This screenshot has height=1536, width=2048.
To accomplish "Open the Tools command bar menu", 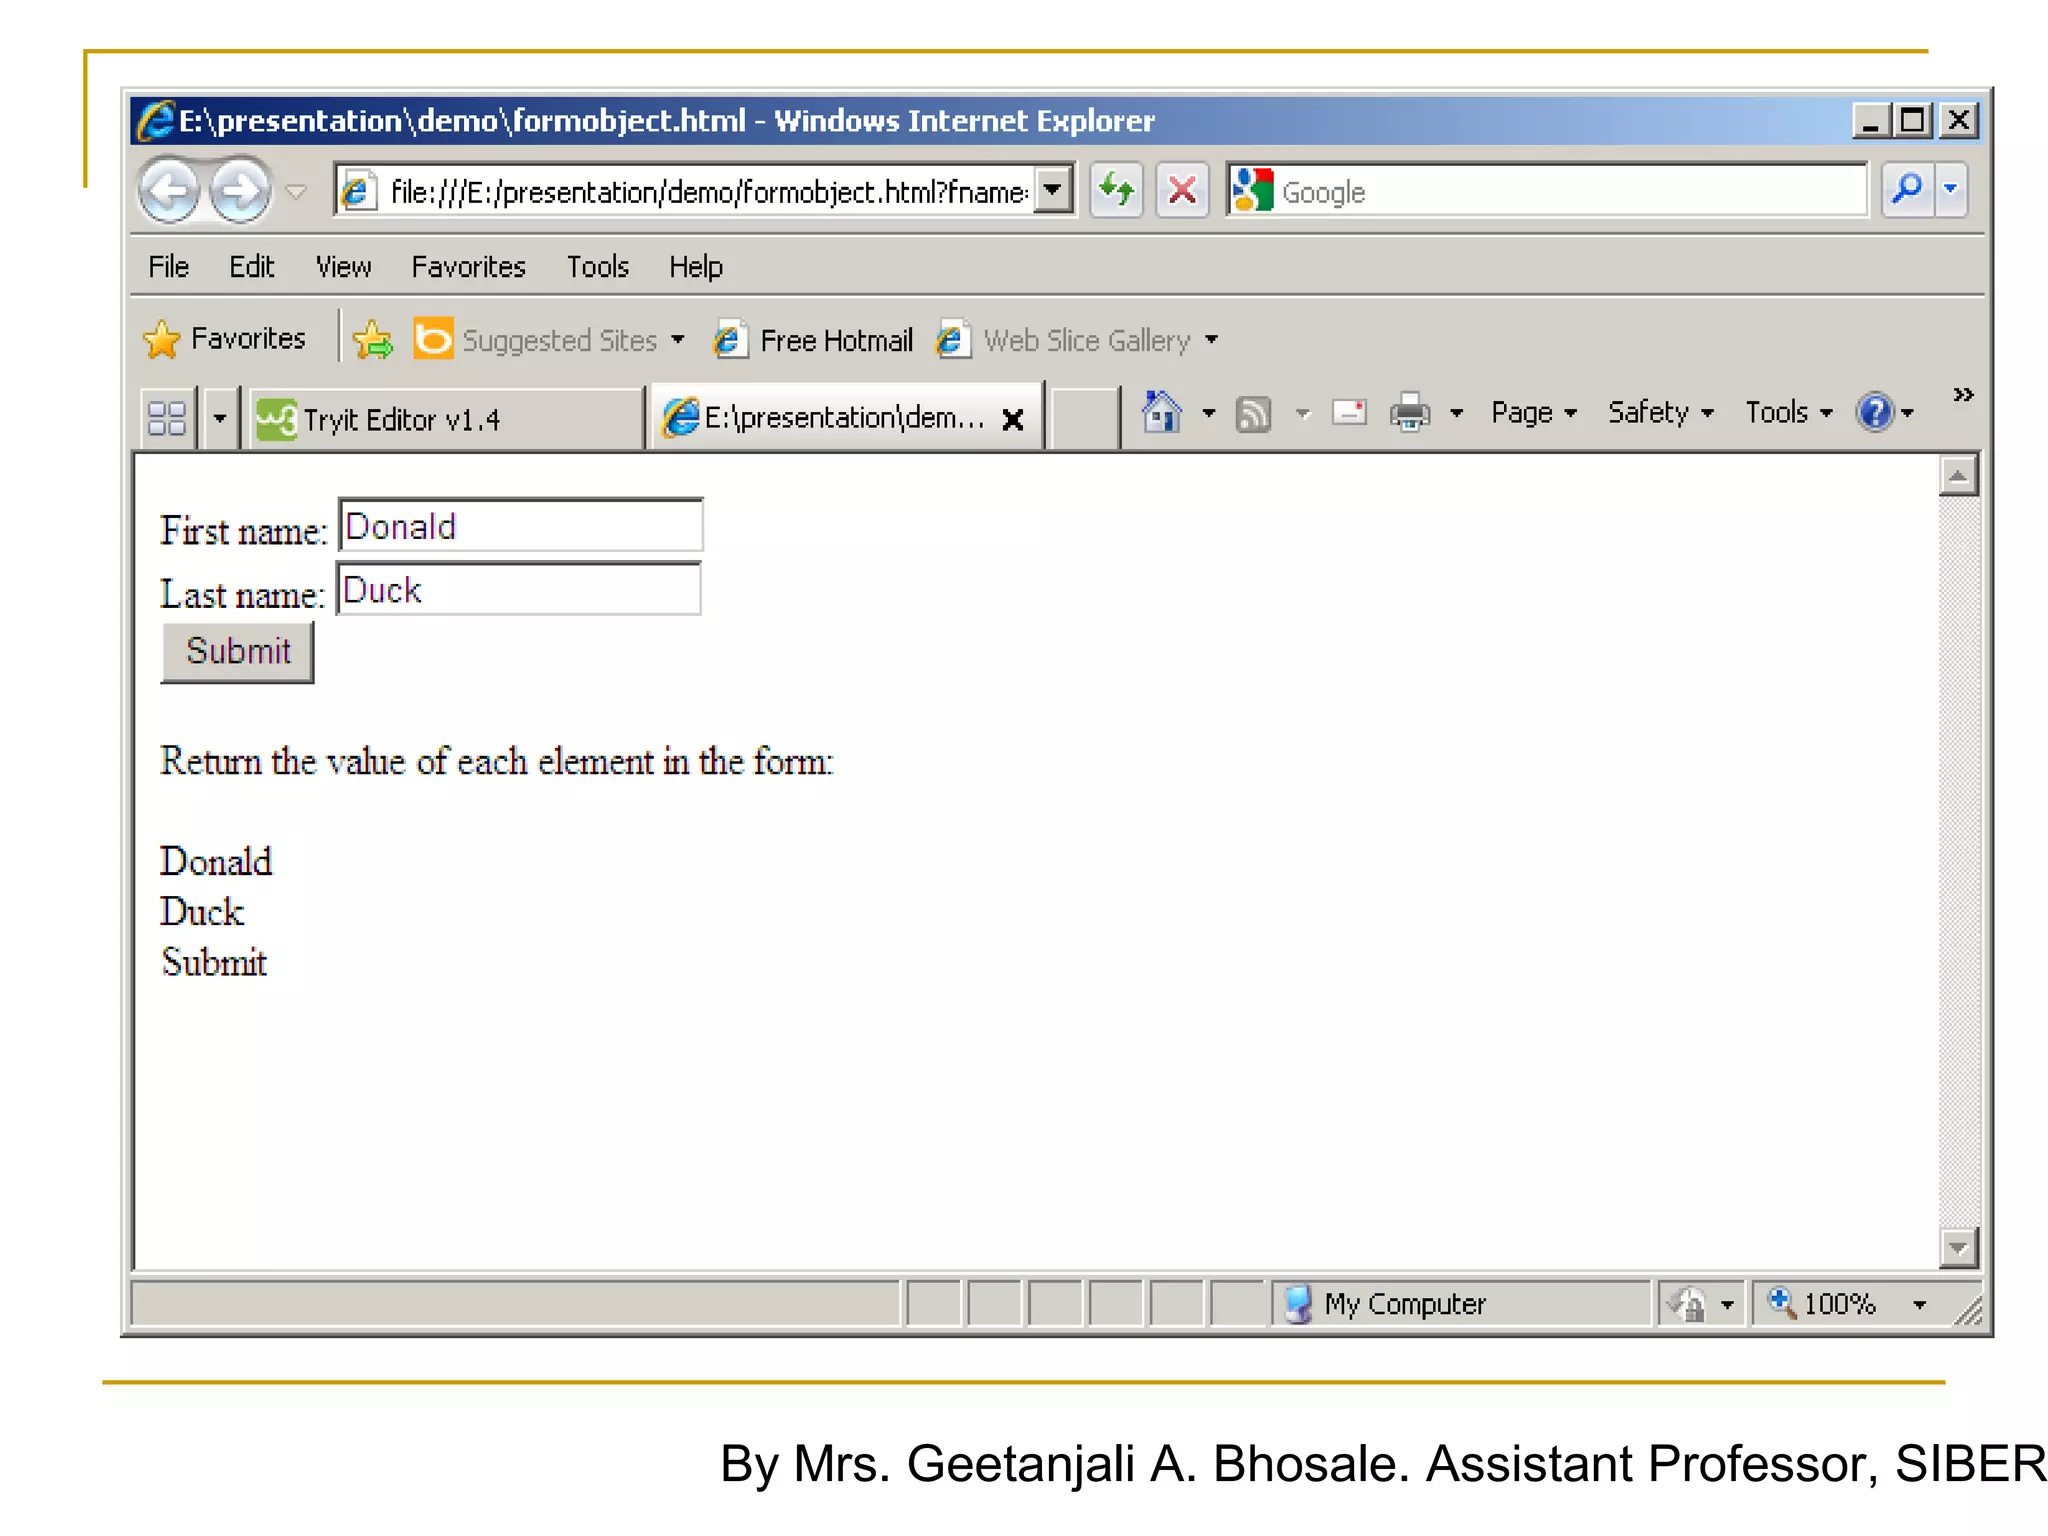I will 1788,412.
